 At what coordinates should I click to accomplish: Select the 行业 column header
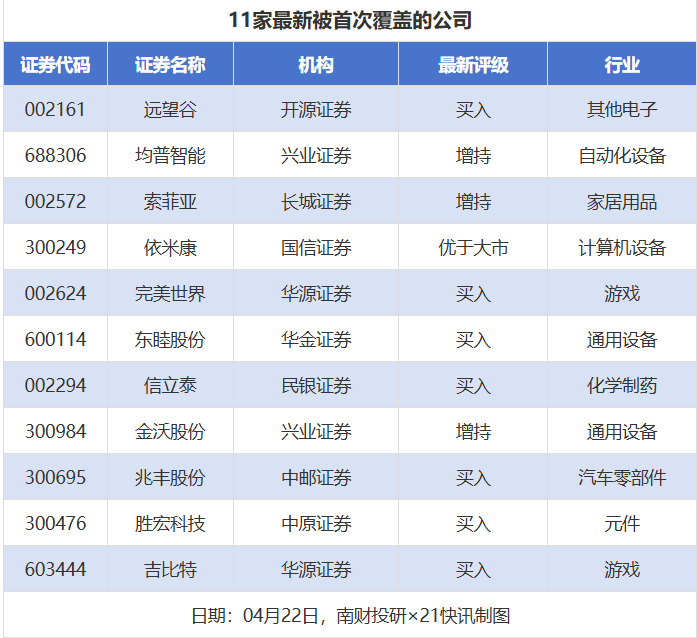coord(622,65)
